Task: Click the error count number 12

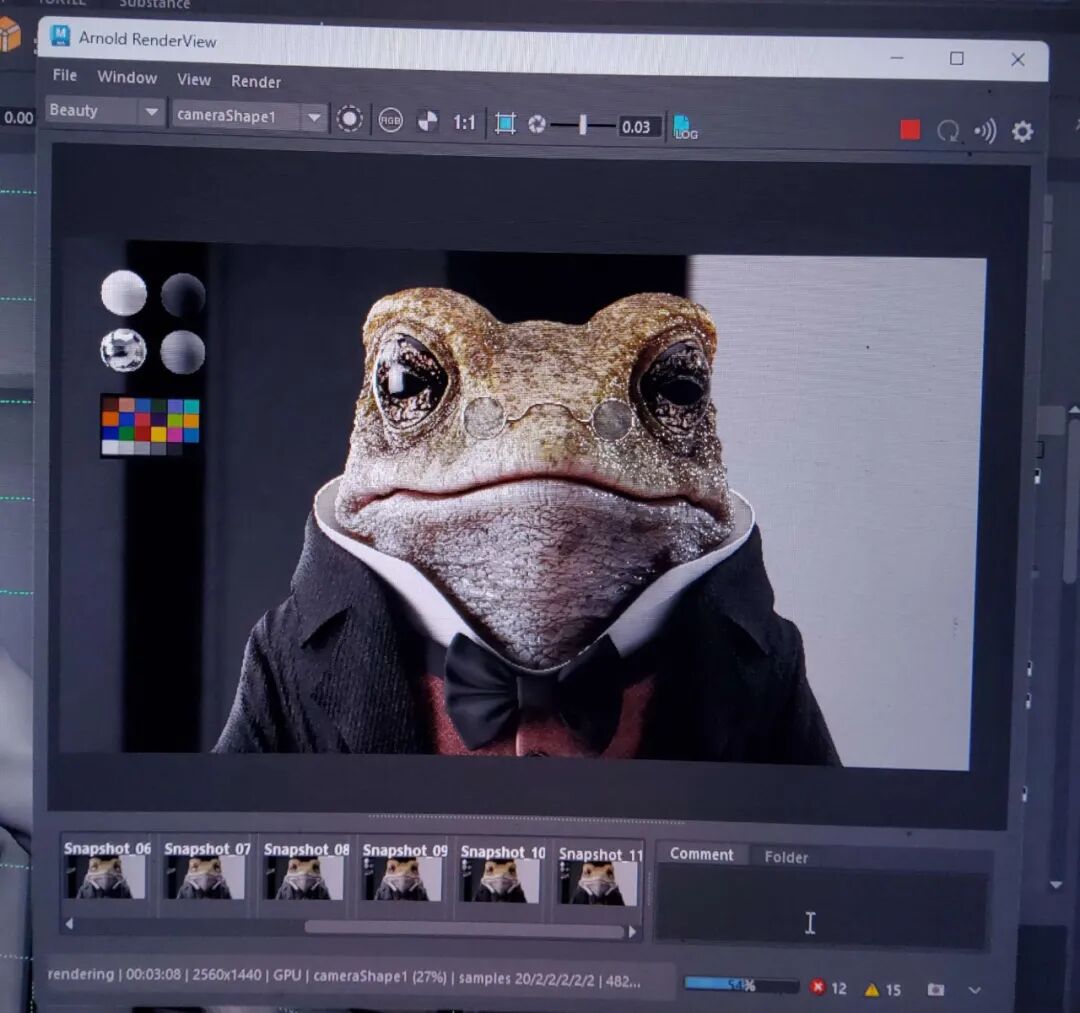Action: pos(839,988)
